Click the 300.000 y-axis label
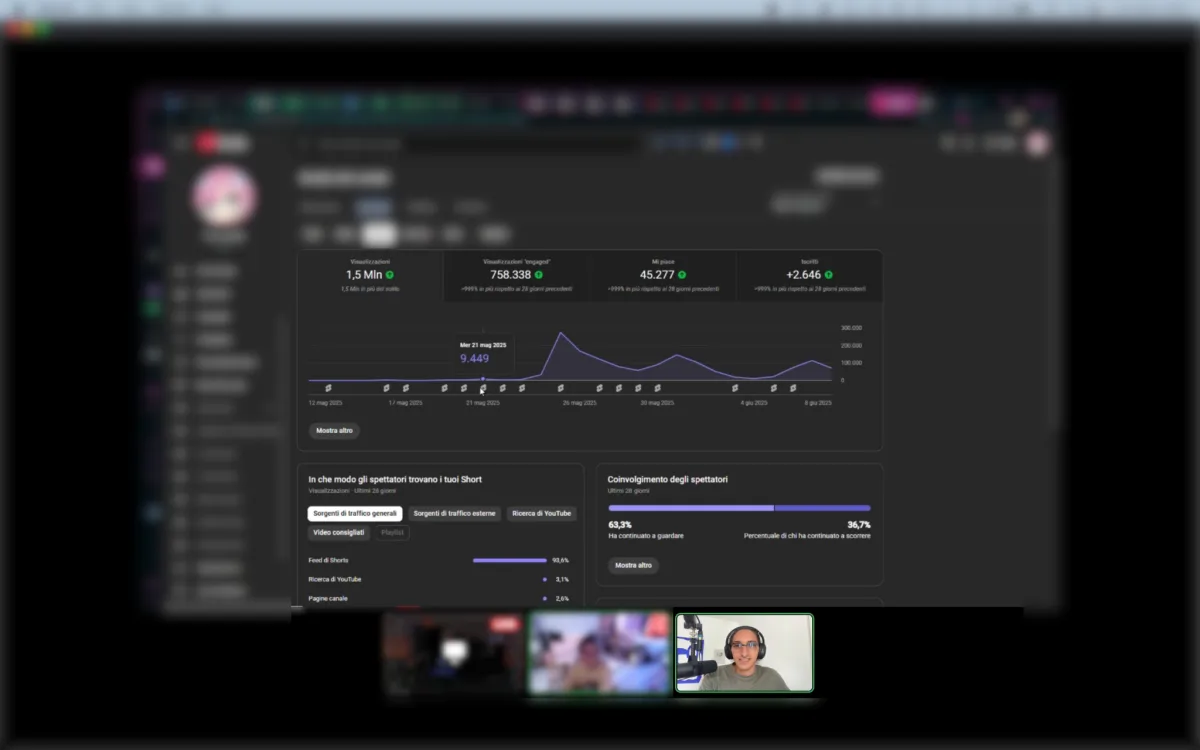1200x750 pixels. [851, 328]
